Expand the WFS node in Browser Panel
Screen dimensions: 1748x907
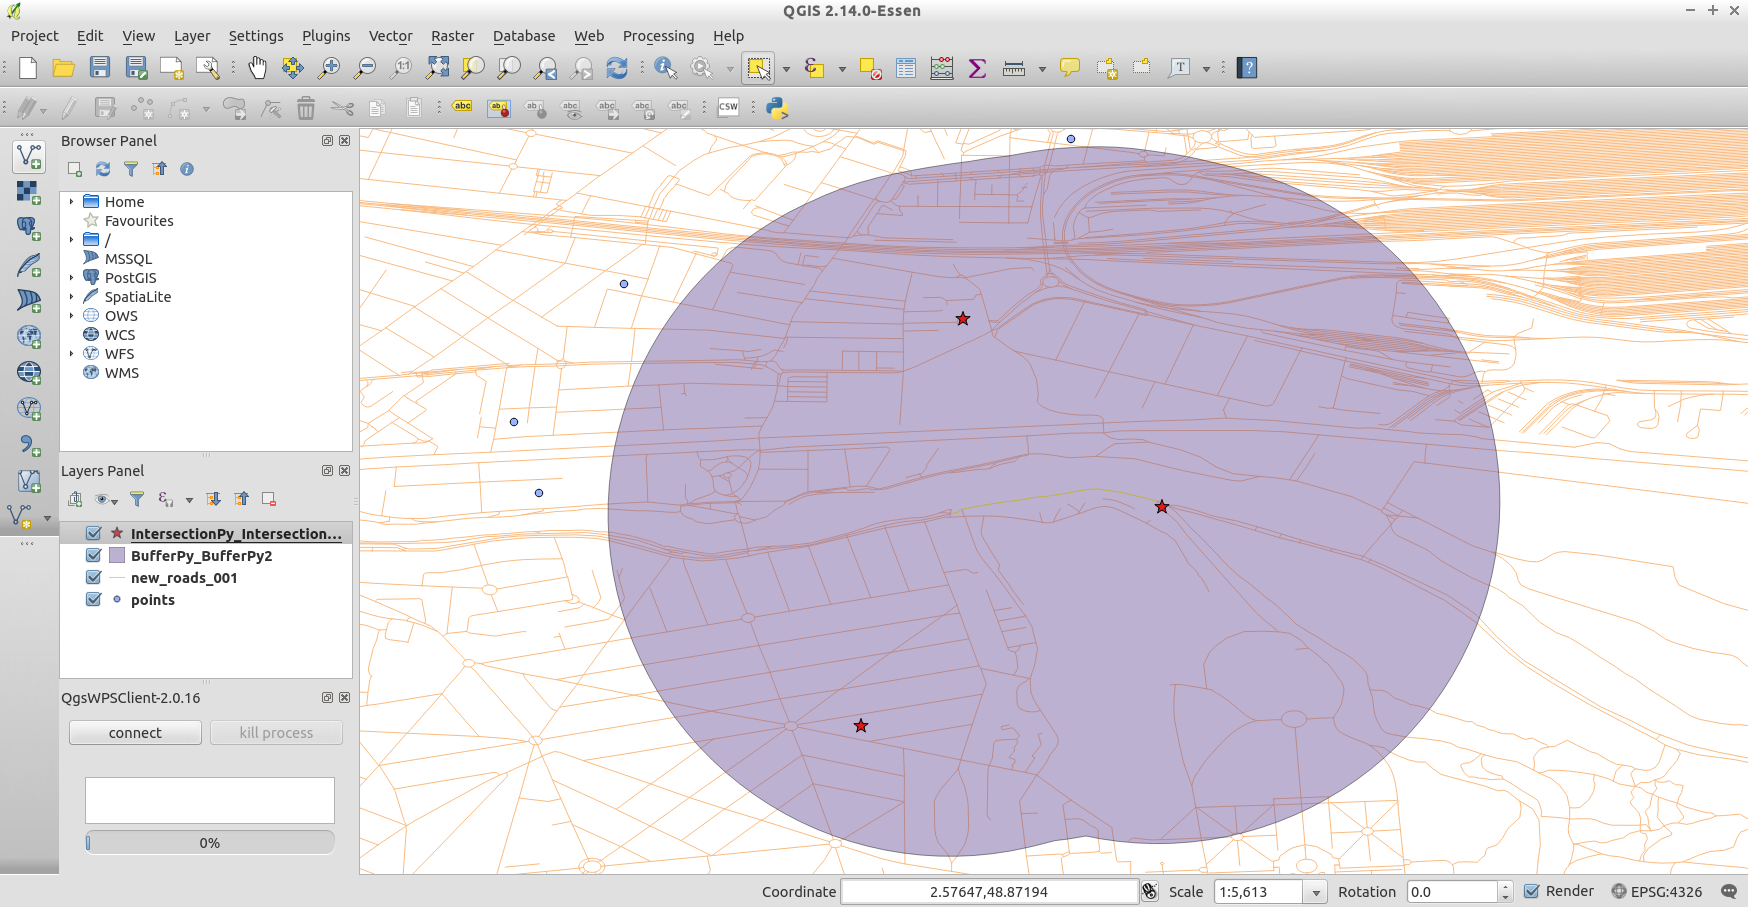coord(71,354)
